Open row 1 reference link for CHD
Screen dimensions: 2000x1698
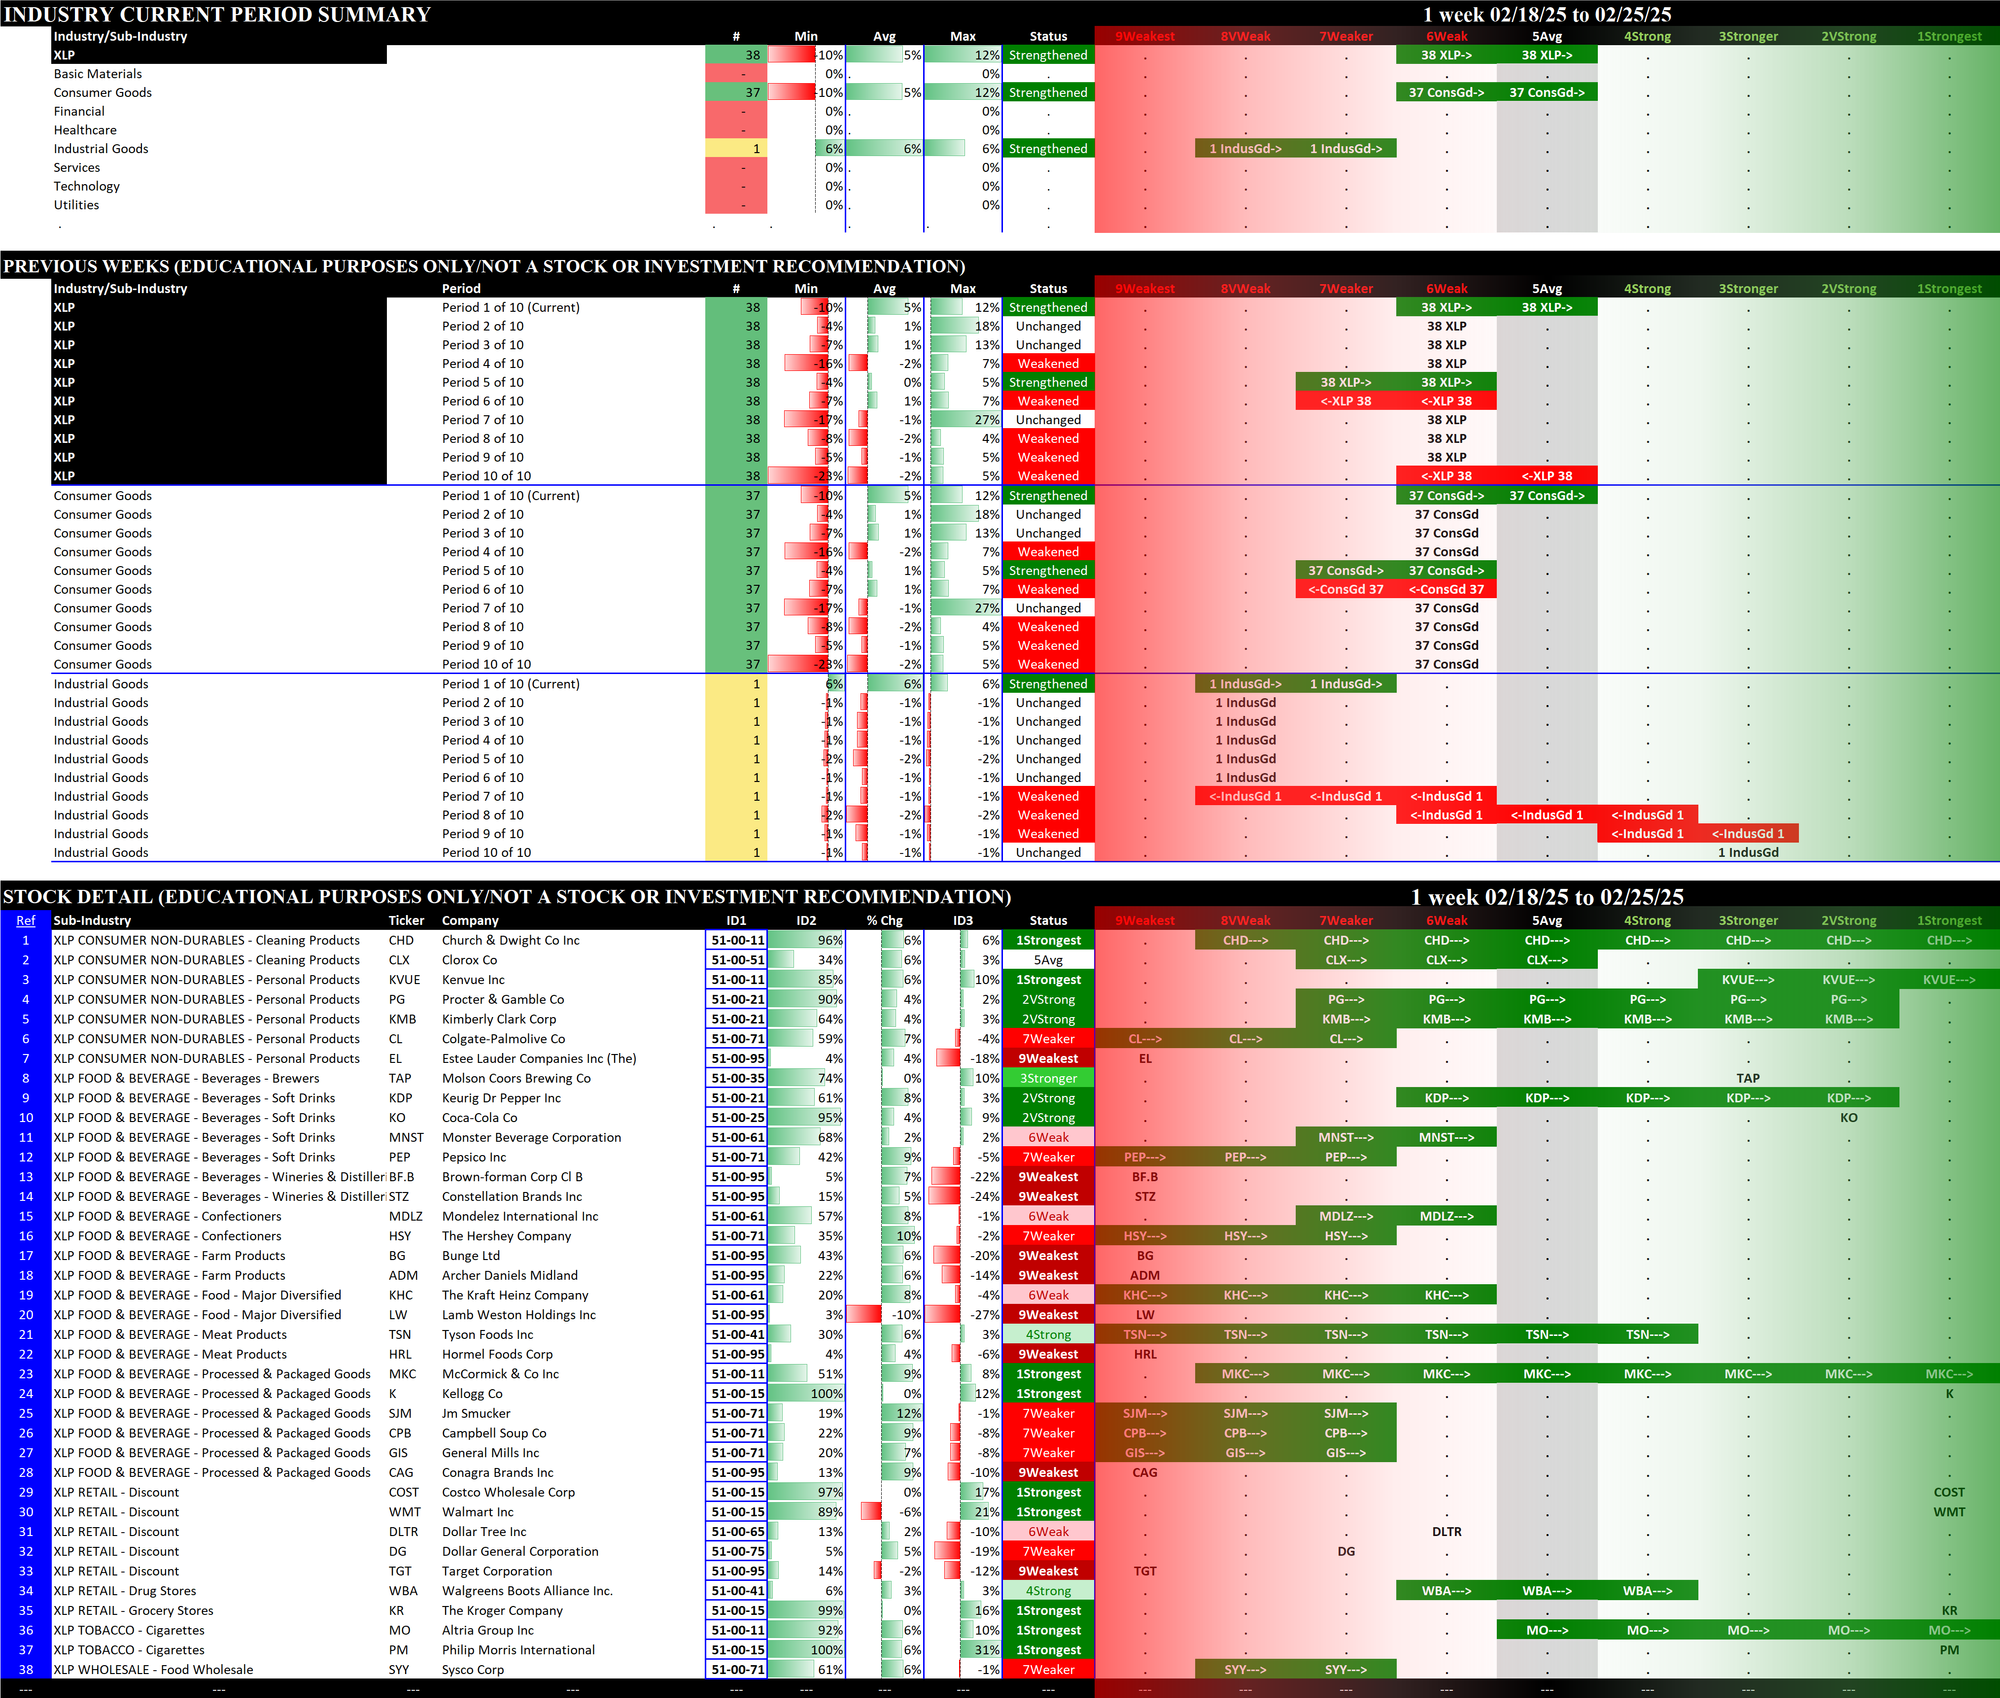tap(26, 940)
